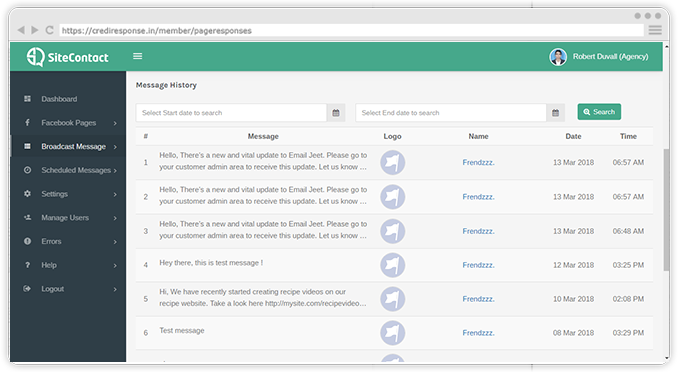The height and width of the screenshot is (372, 678).
Task: Click the Errors exclamation icon
Action: (x=27, y=241)
